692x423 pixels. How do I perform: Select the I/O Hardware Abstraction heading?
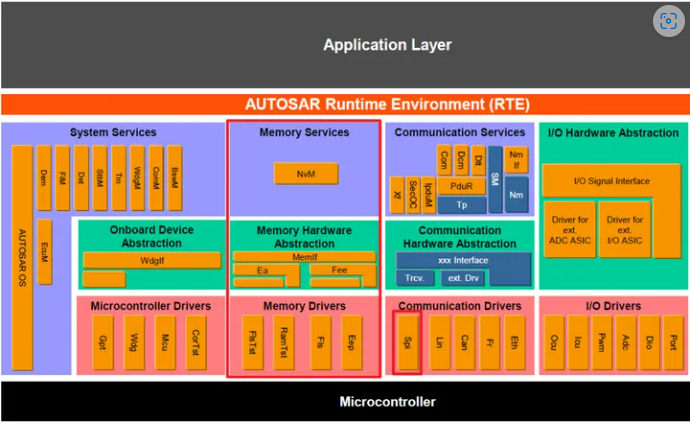[x=613, y=133]
